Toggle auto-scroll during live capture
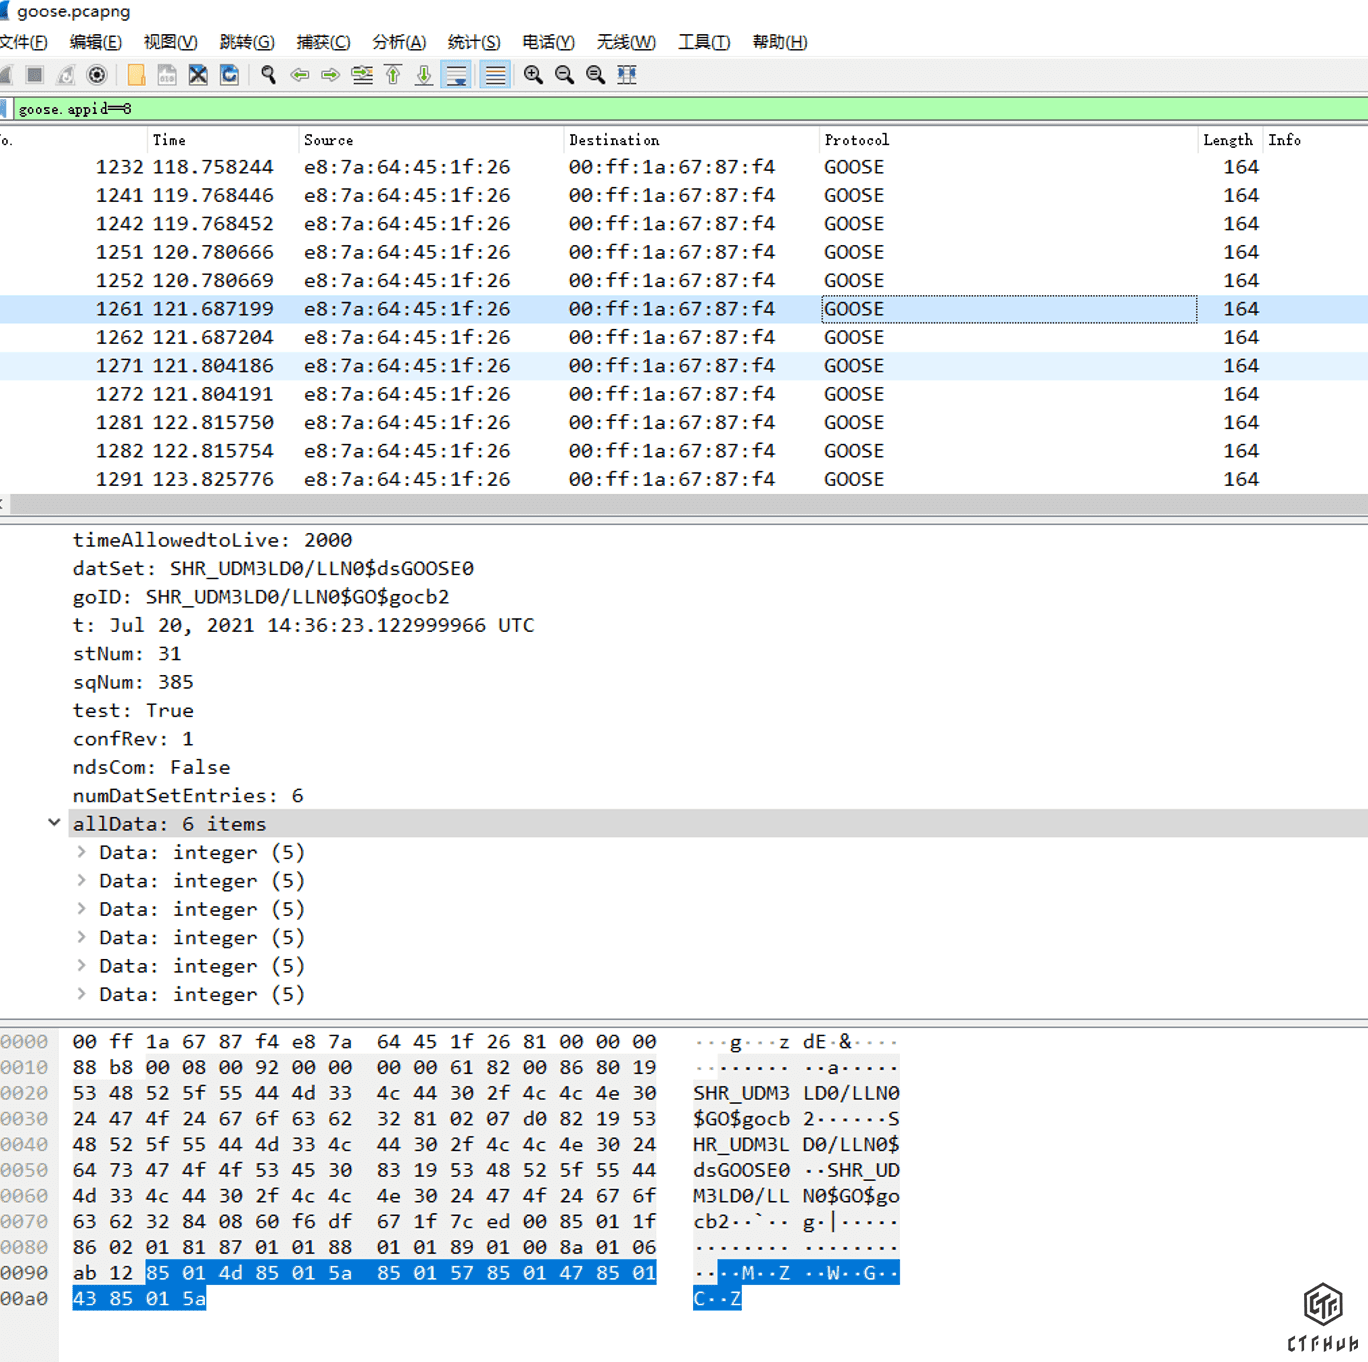The image size is (1368, 1362). (x=456, y=75)
